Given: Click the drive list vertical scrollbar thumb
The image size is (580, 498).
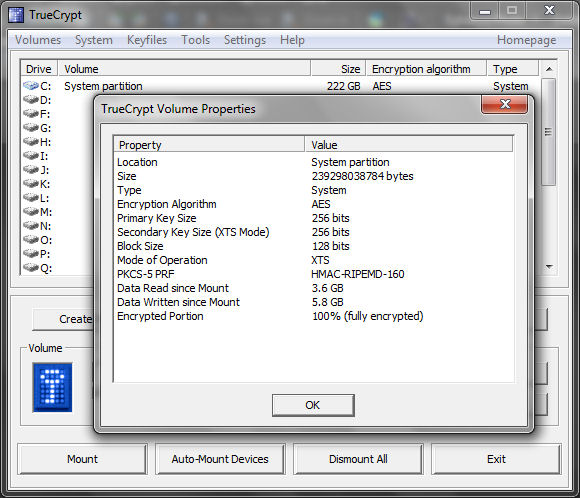Looking at the screenshot, I should (549, 132).
